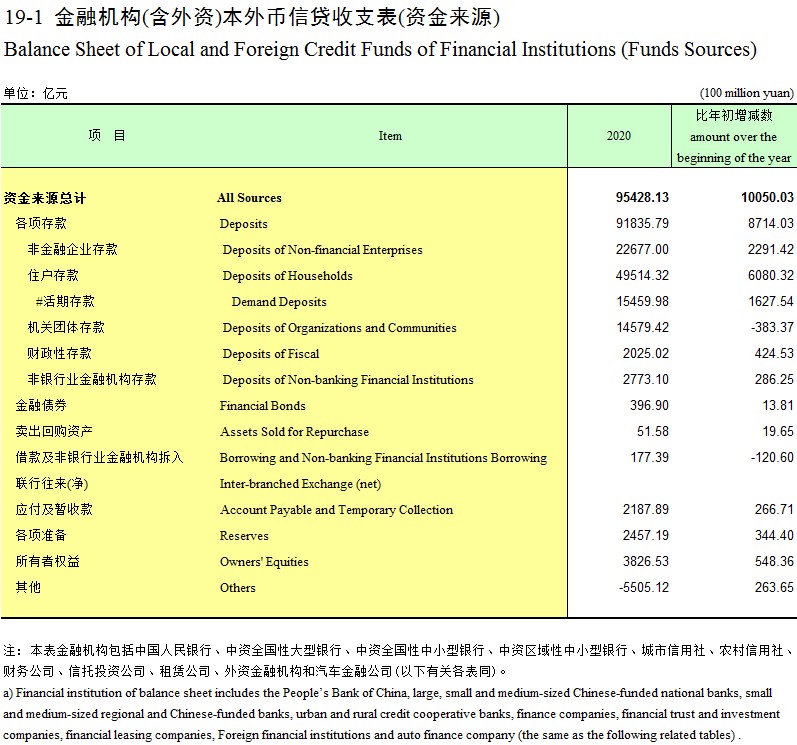
Task: Click the 'Financial Bonds' label
Action: (x=262, y=406)
